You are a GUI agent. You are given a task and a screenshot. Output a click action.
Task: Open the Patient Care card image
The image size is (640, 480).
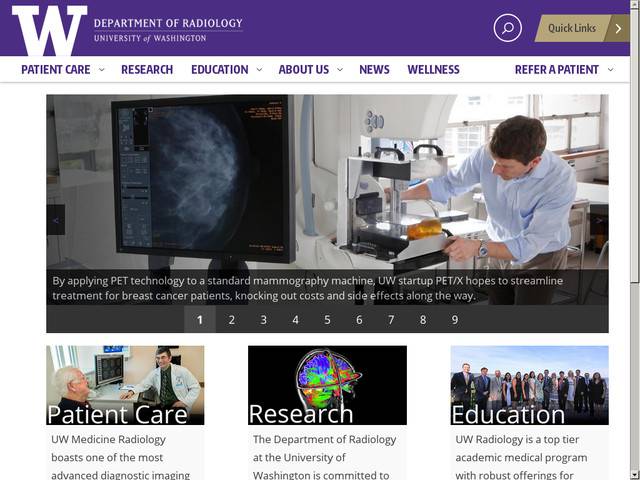(125, 385)
